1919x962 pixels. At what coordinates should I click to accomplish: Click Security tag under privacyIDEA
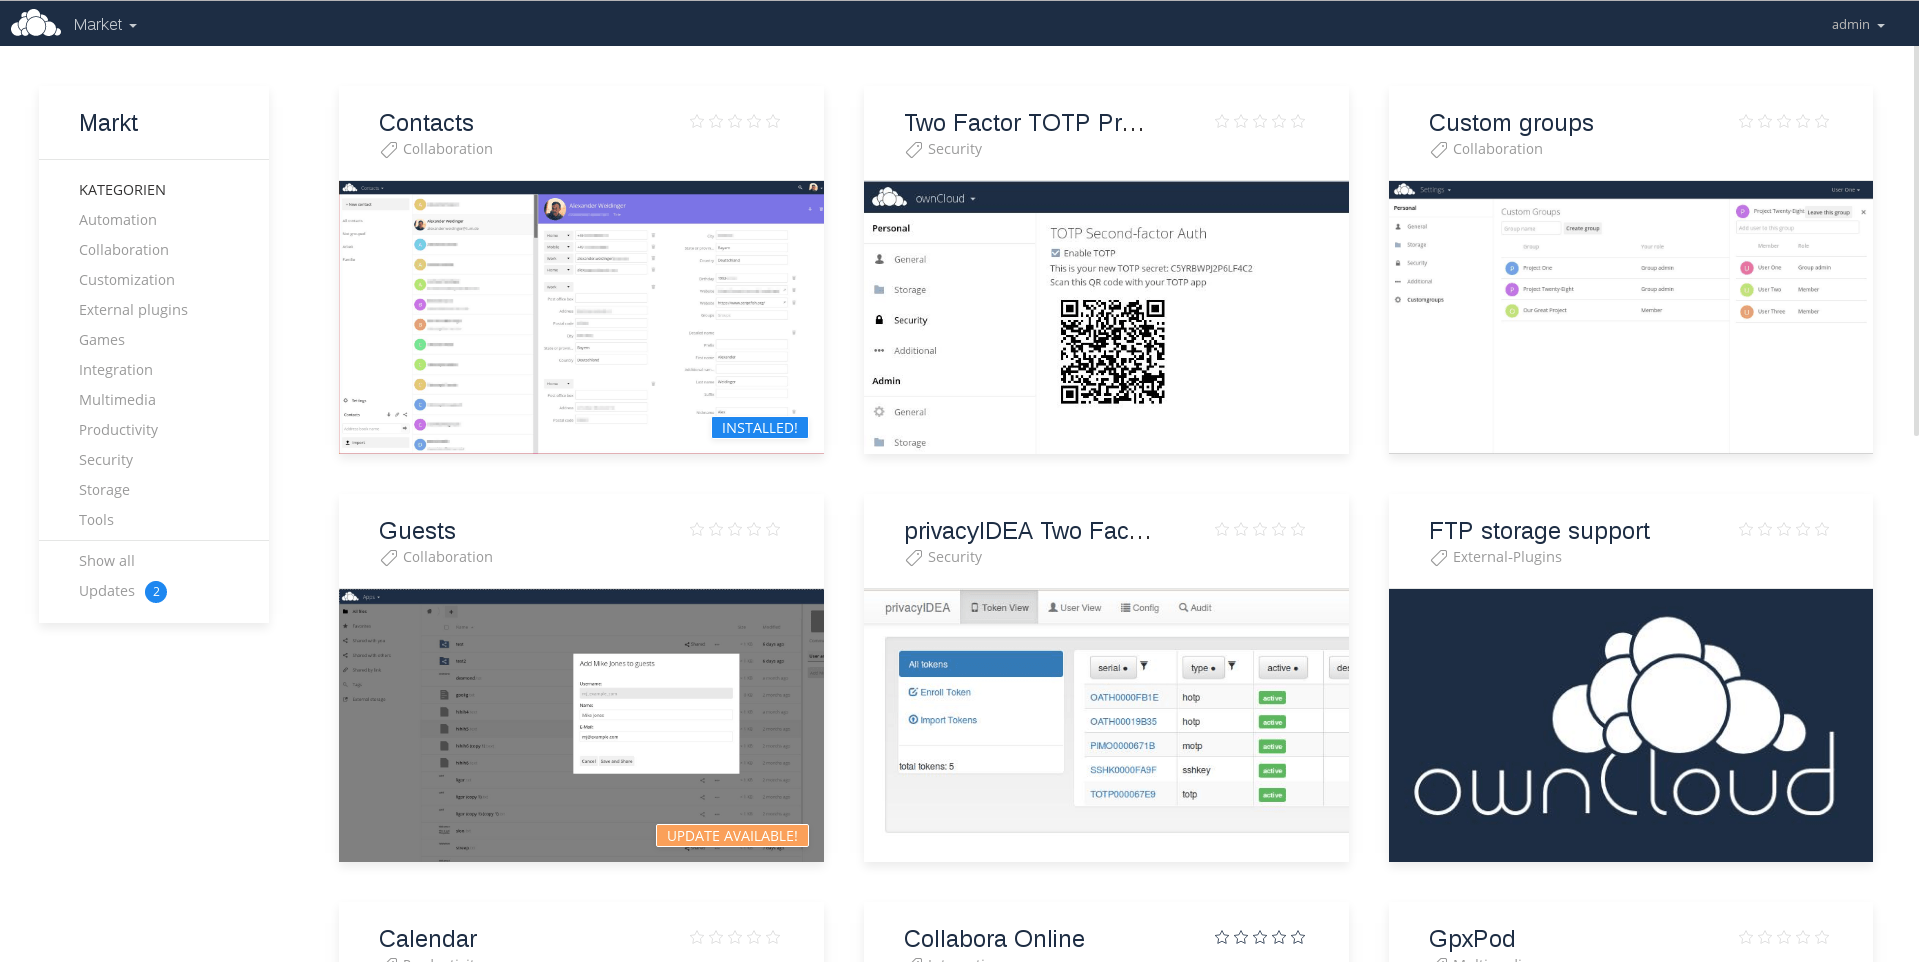(x=955, y=557)
